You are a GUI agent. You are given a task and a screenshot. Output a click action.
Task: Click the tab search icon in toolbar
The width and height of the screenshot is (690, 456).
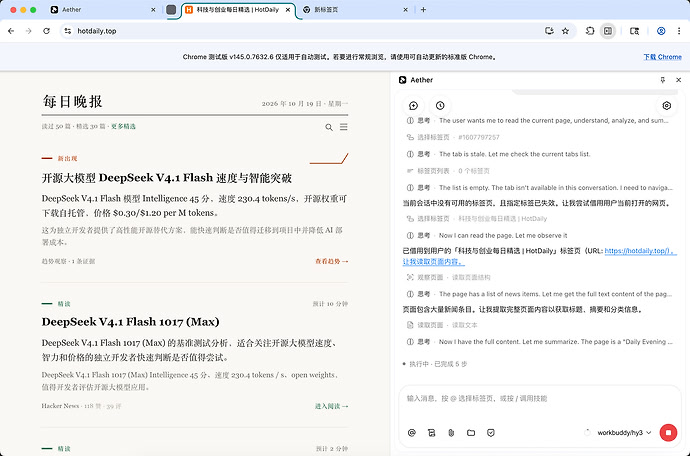click(634, 31)
